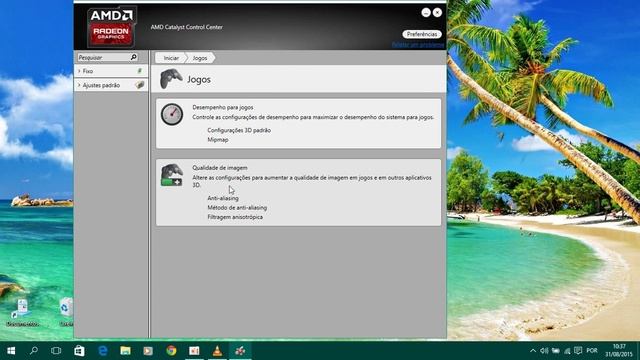Click the blue link under Preferências

[418, 44]
